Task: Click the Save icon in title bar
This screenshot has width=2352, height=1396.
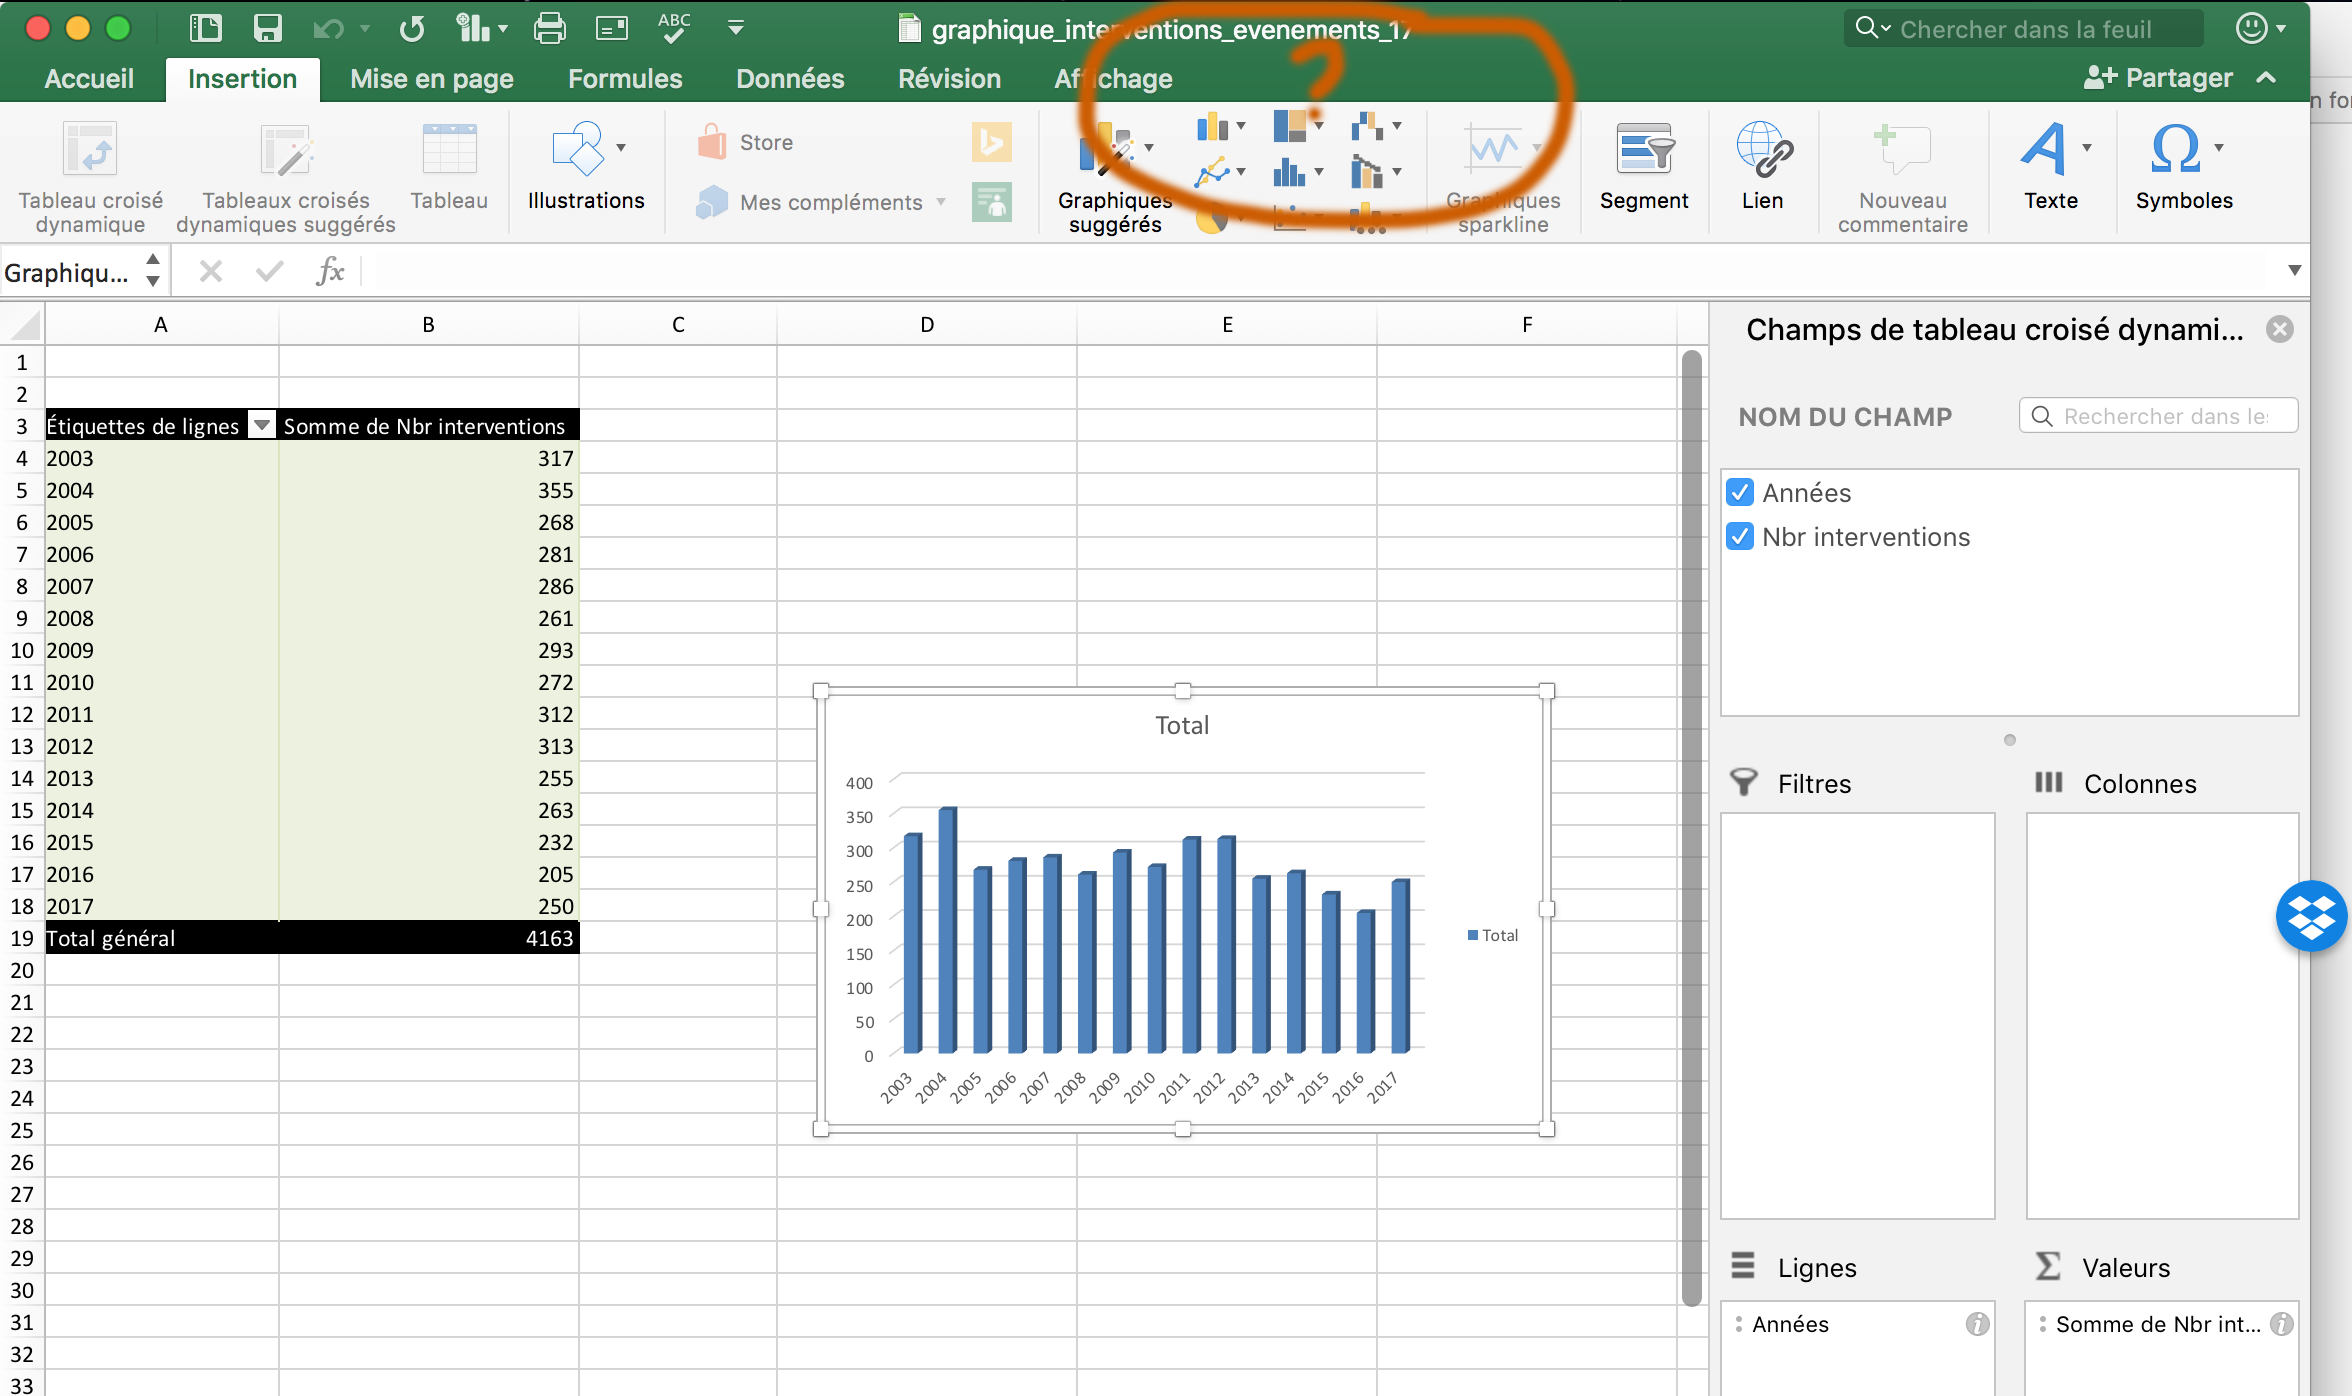Action: tap(267, 28)
